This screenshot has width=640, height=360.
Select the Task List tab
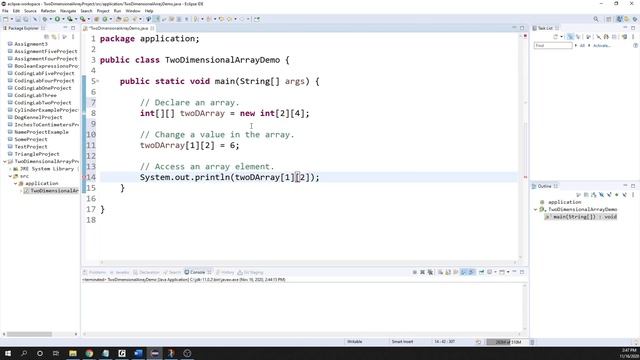coord(545,28)
